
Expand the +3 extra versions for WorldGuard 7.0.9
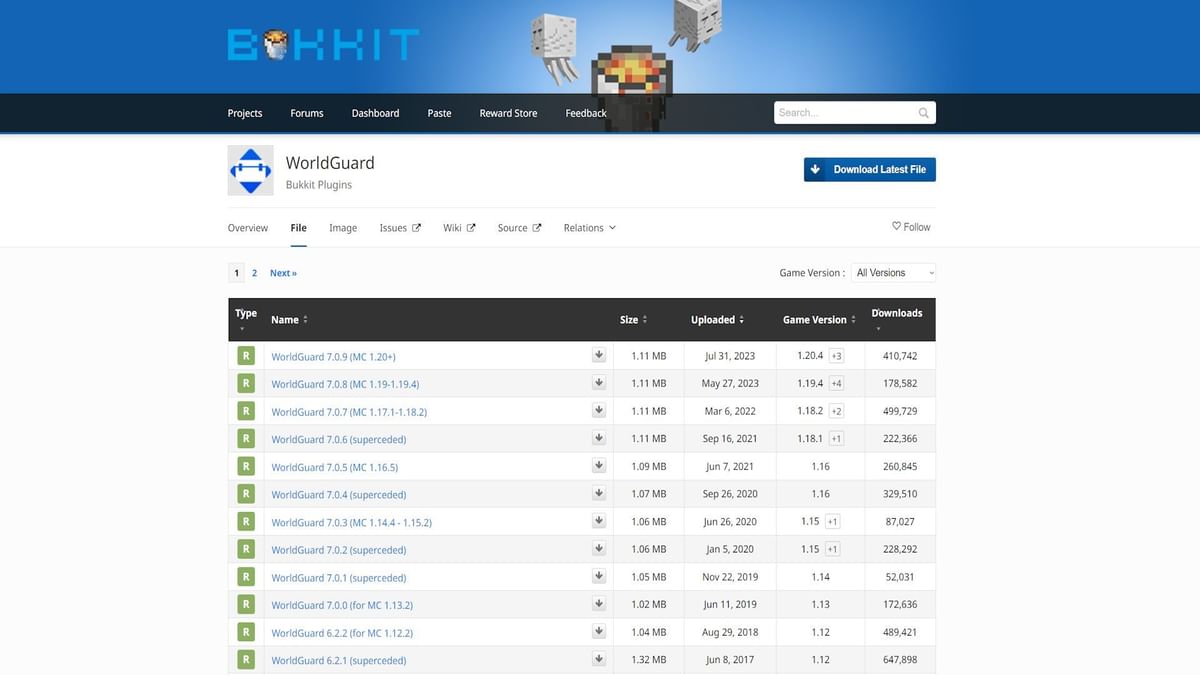[x=835, y=355]
